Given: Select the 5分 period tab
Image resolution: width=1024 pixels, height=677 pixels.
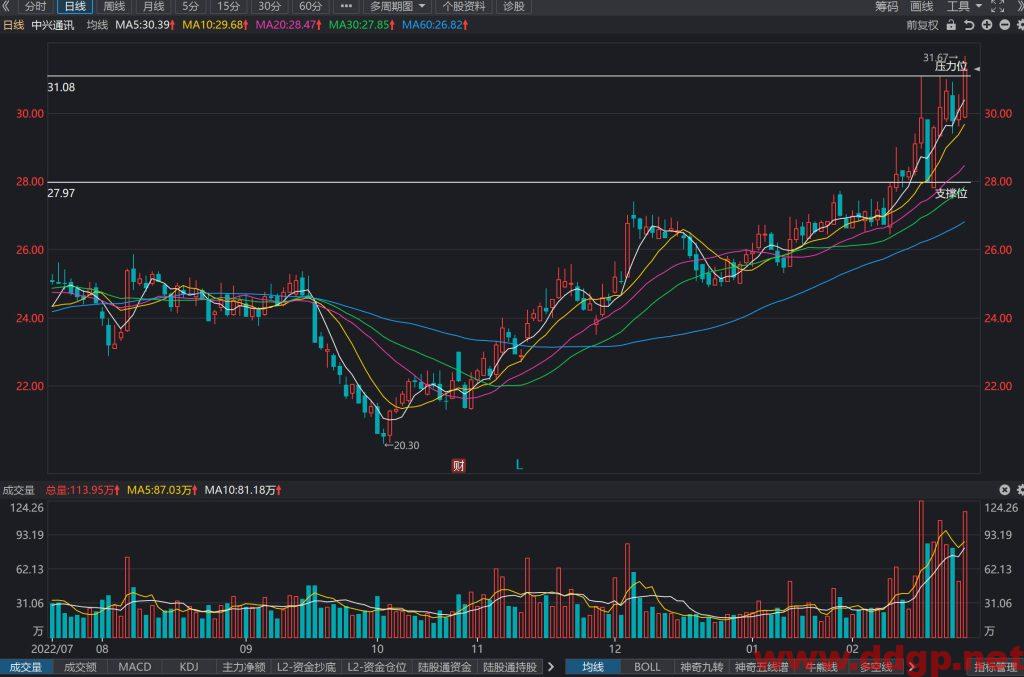Looking at the screenshot, I should pos(191,7).
